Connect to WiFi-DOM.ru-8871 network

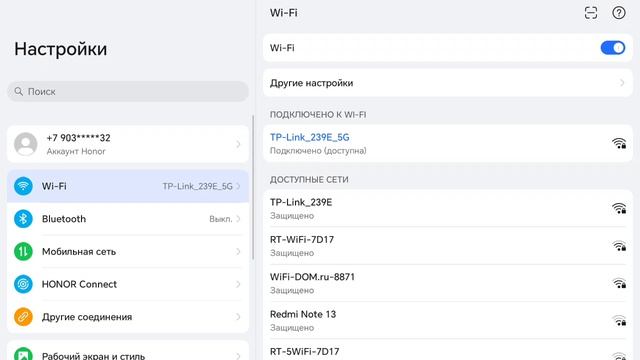point(448,283)
